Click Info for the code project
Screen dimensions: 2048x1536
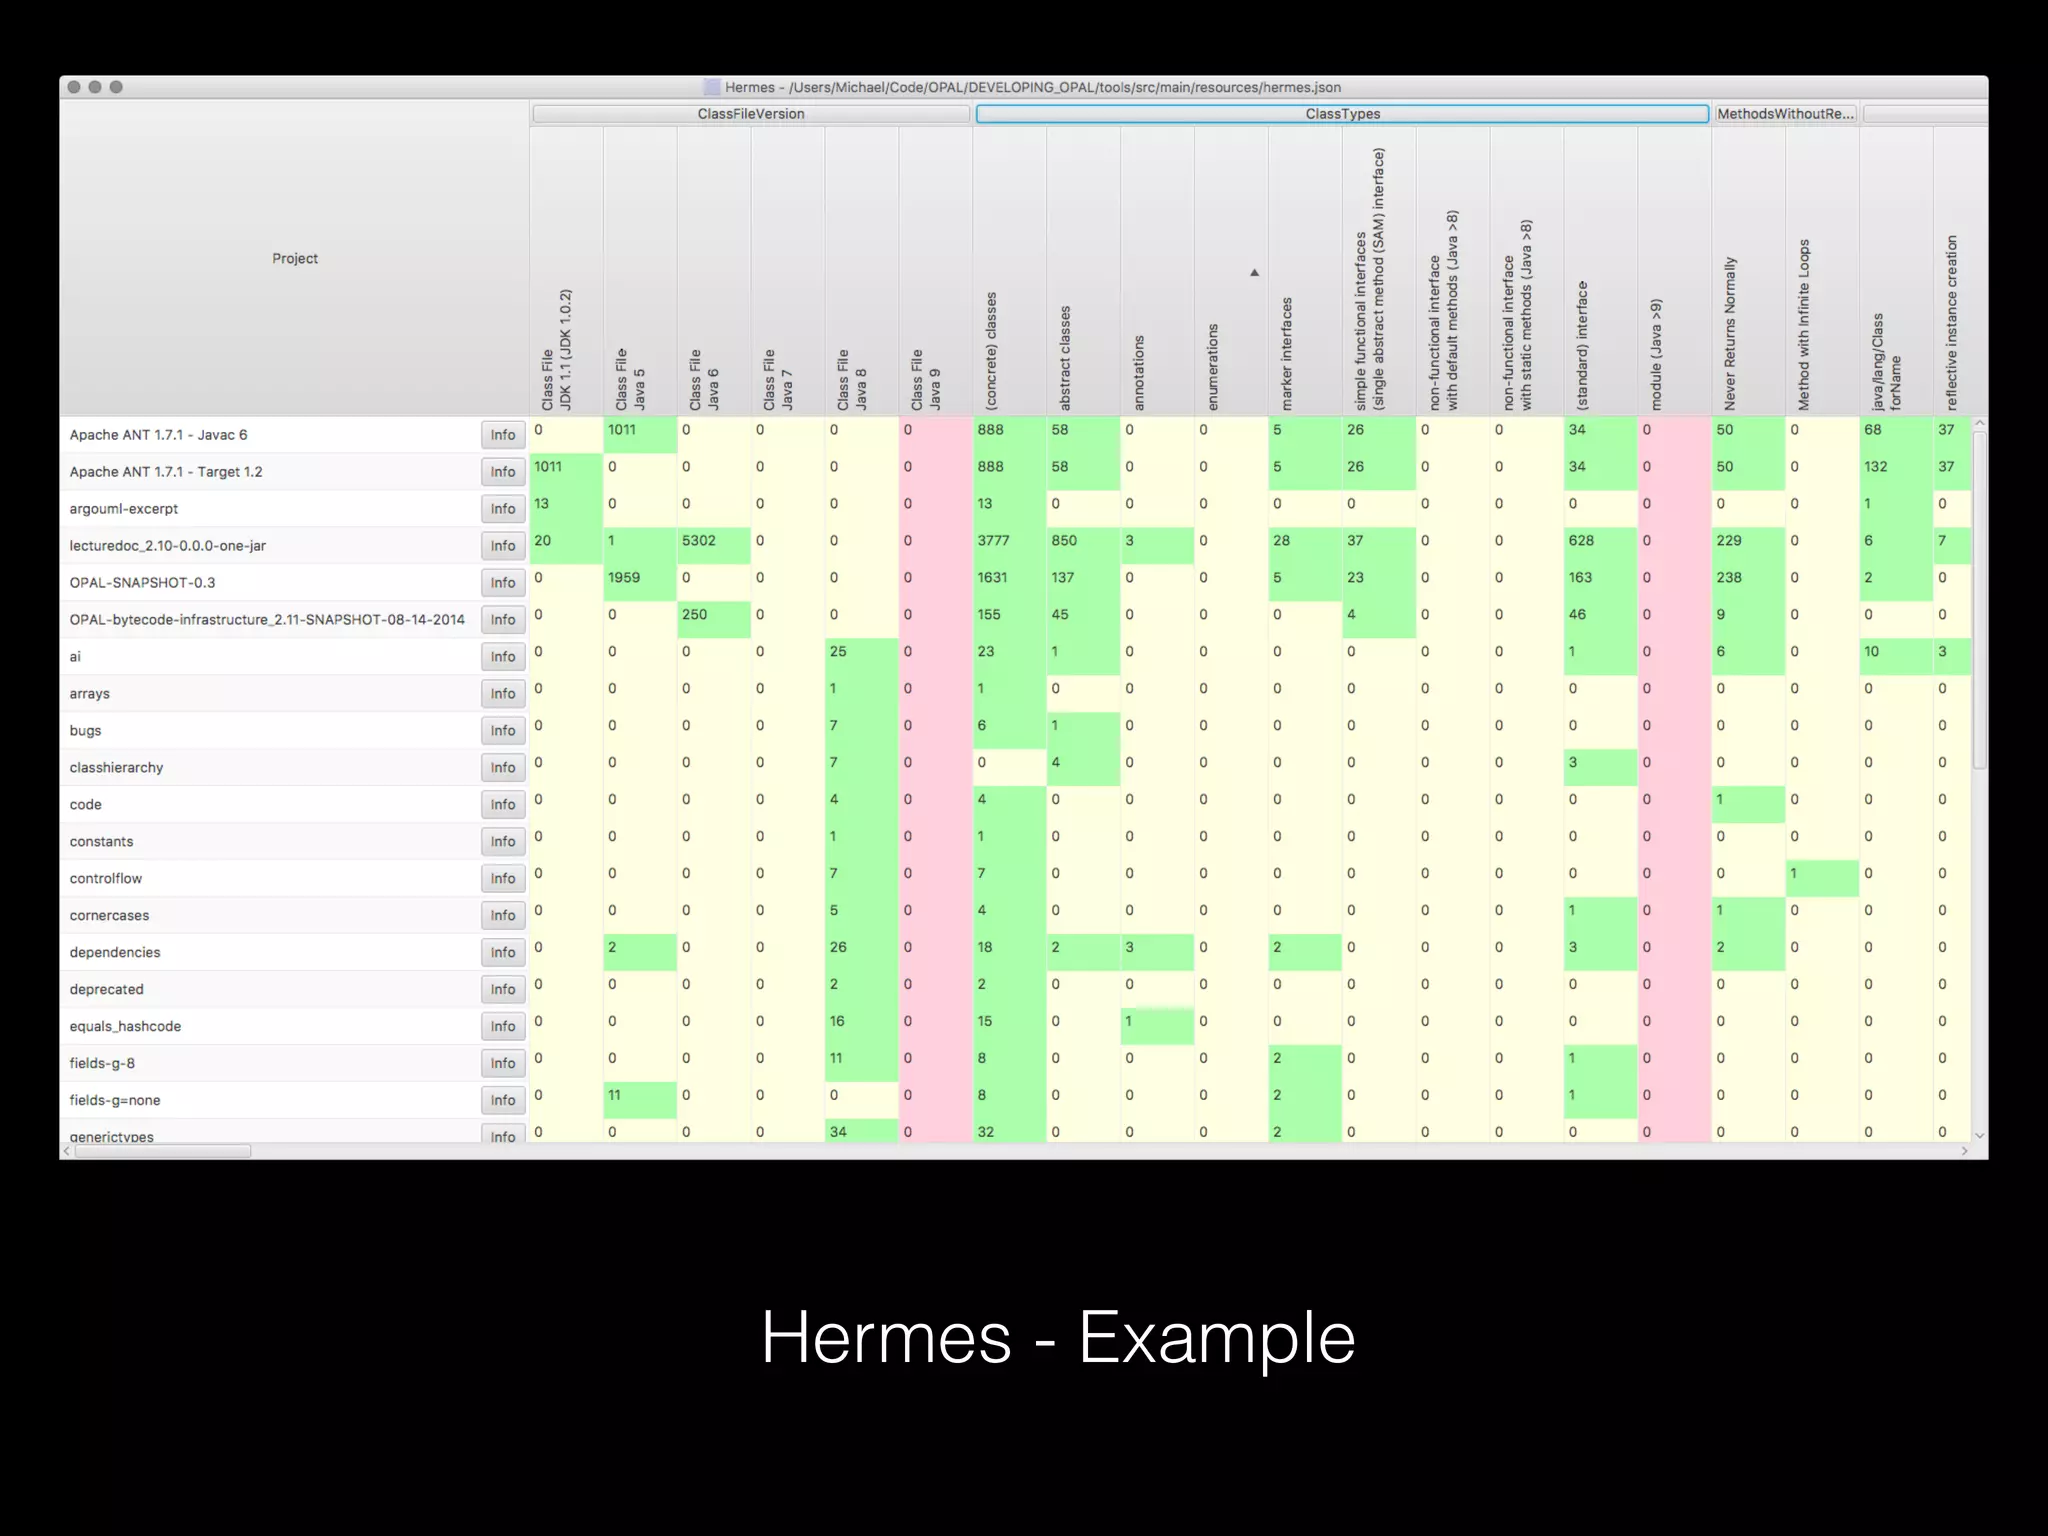[x=503, y=805]
